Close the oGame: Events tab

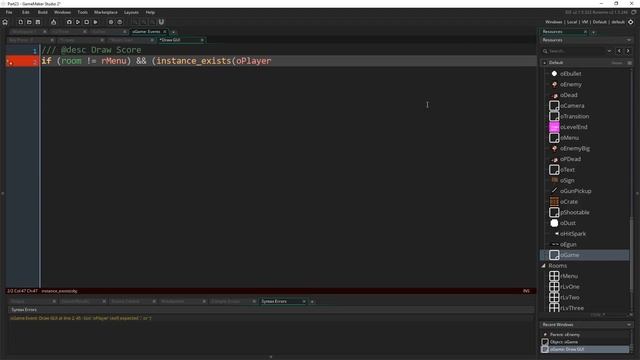pyautogui.click(x=165, y=32)
